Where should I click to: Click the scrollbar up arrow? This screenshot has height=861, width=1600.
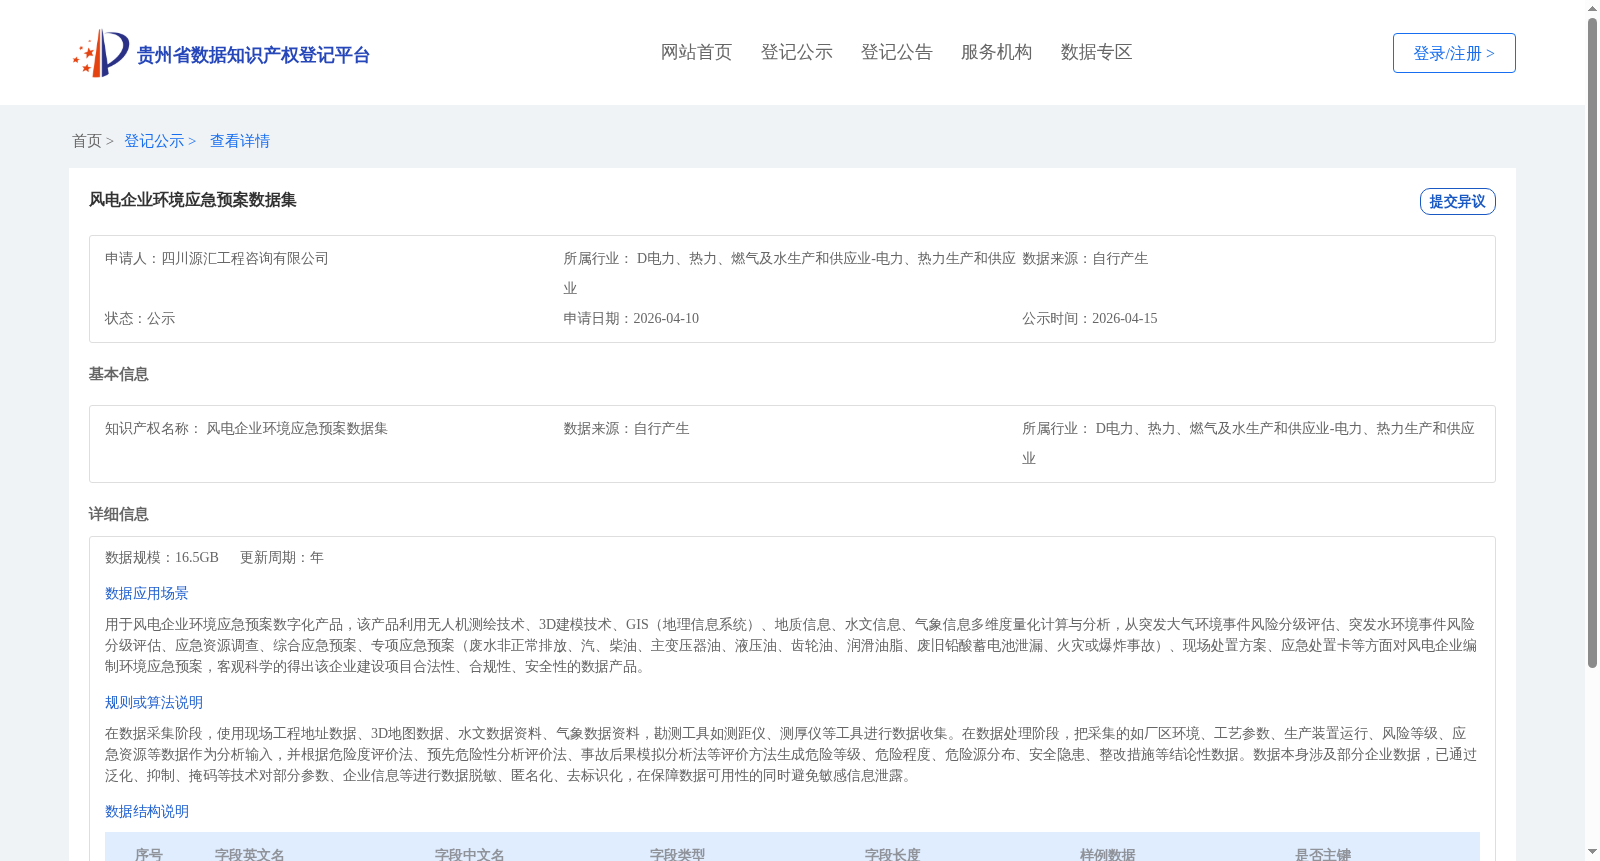(x=1592, y=8)
